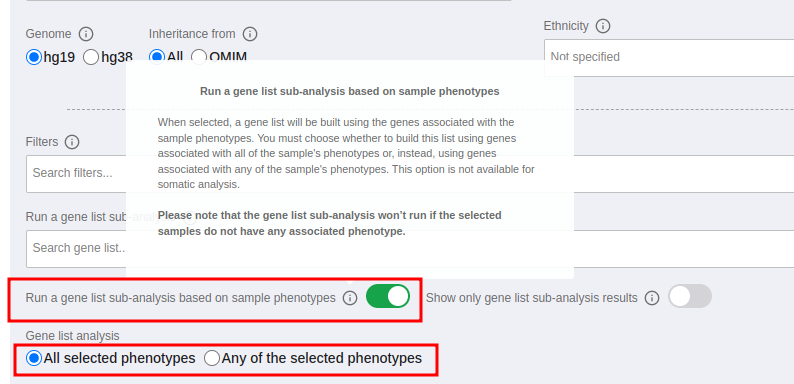
Task: Enable Show only gene list sub-analysis results toggle
Action: (690, 296)
